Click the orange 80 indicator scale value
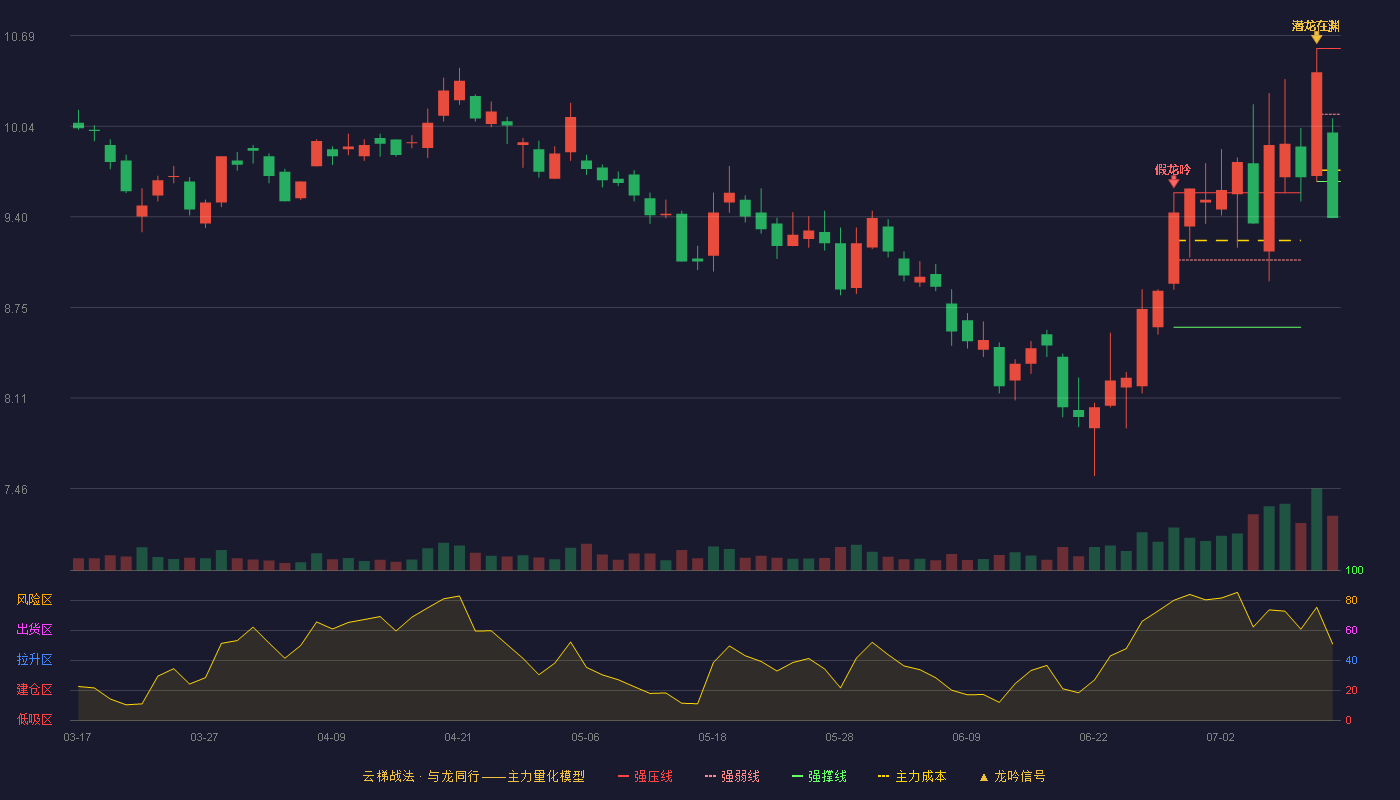Screen dimensions: 1400x800 tap(1351, 600)
